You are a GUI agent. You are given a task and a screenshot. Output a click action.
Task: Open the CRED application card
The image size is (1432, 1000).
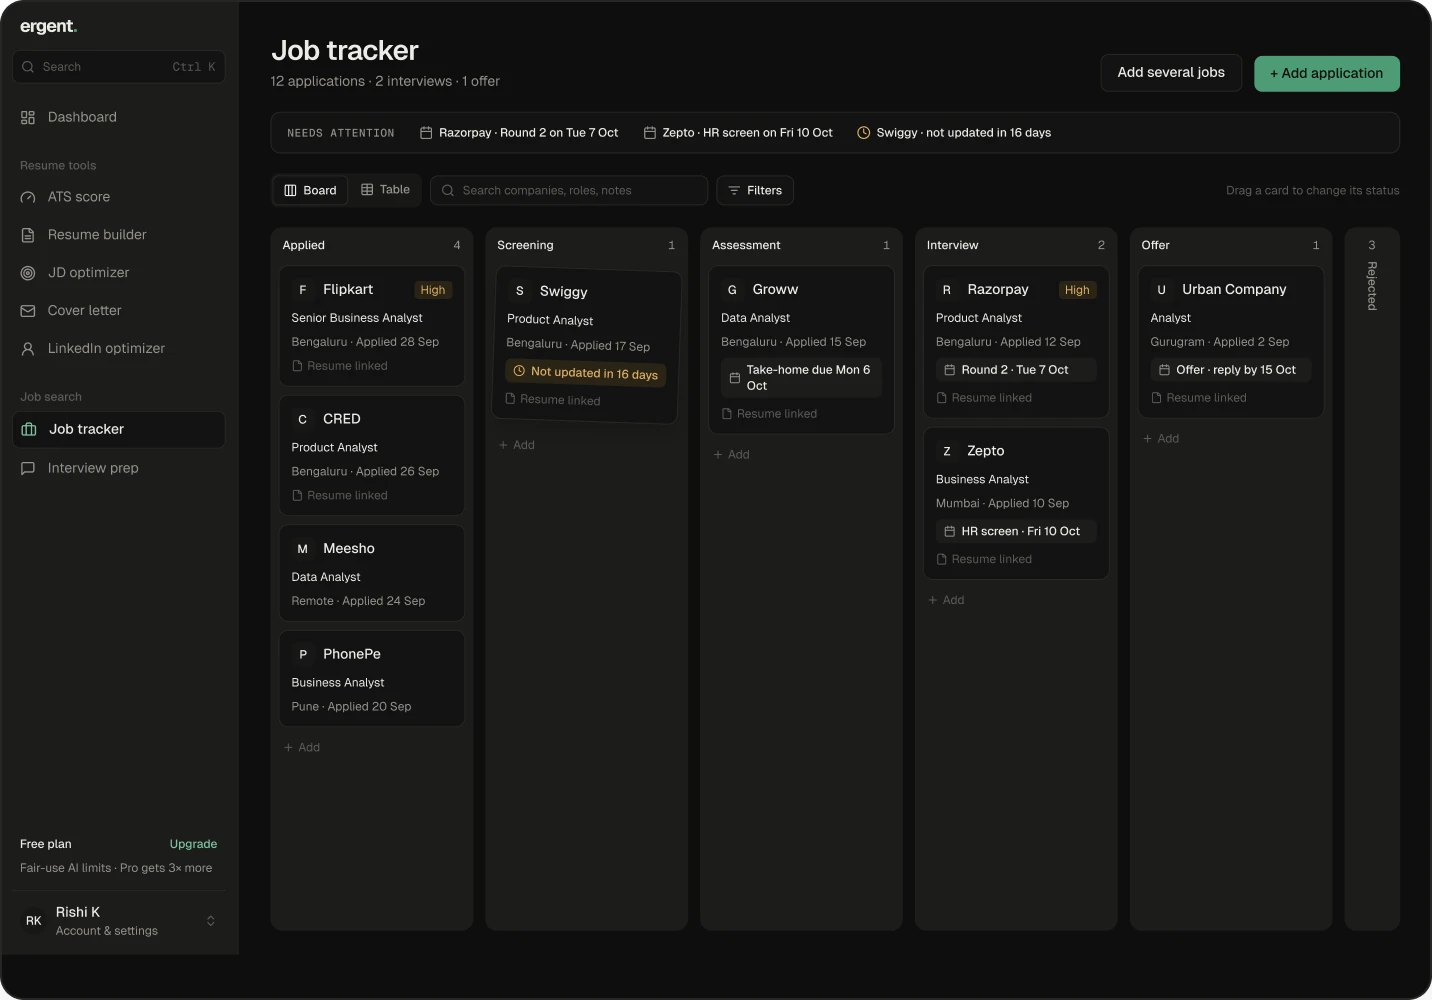click(372, 456)
